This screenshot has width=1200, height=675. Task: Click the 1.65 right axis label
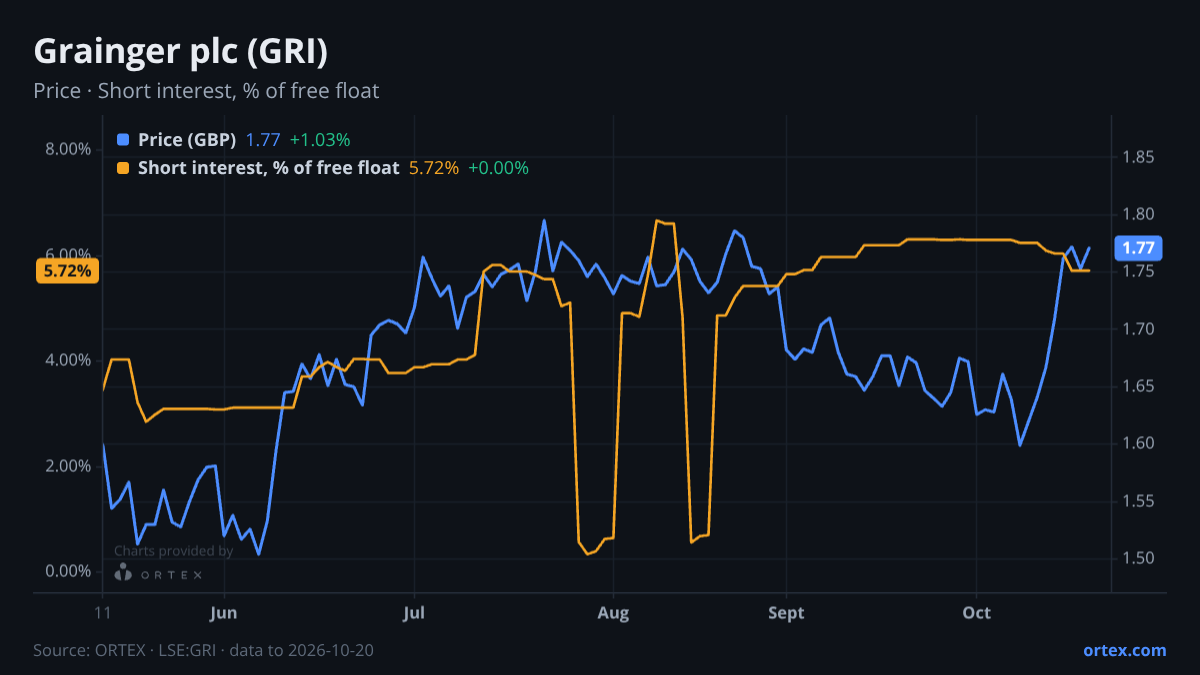click(1139, 386)
